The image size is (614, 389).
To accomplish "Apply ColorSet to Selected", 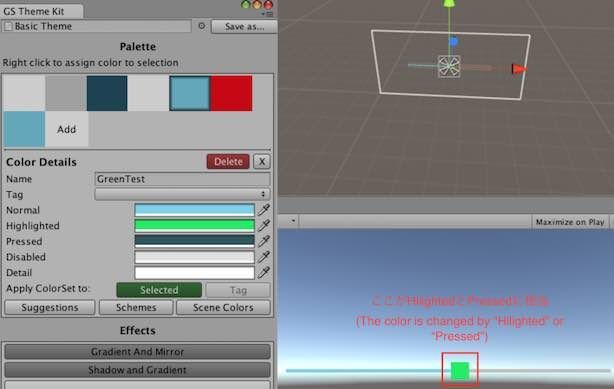I will coord(159,290).
